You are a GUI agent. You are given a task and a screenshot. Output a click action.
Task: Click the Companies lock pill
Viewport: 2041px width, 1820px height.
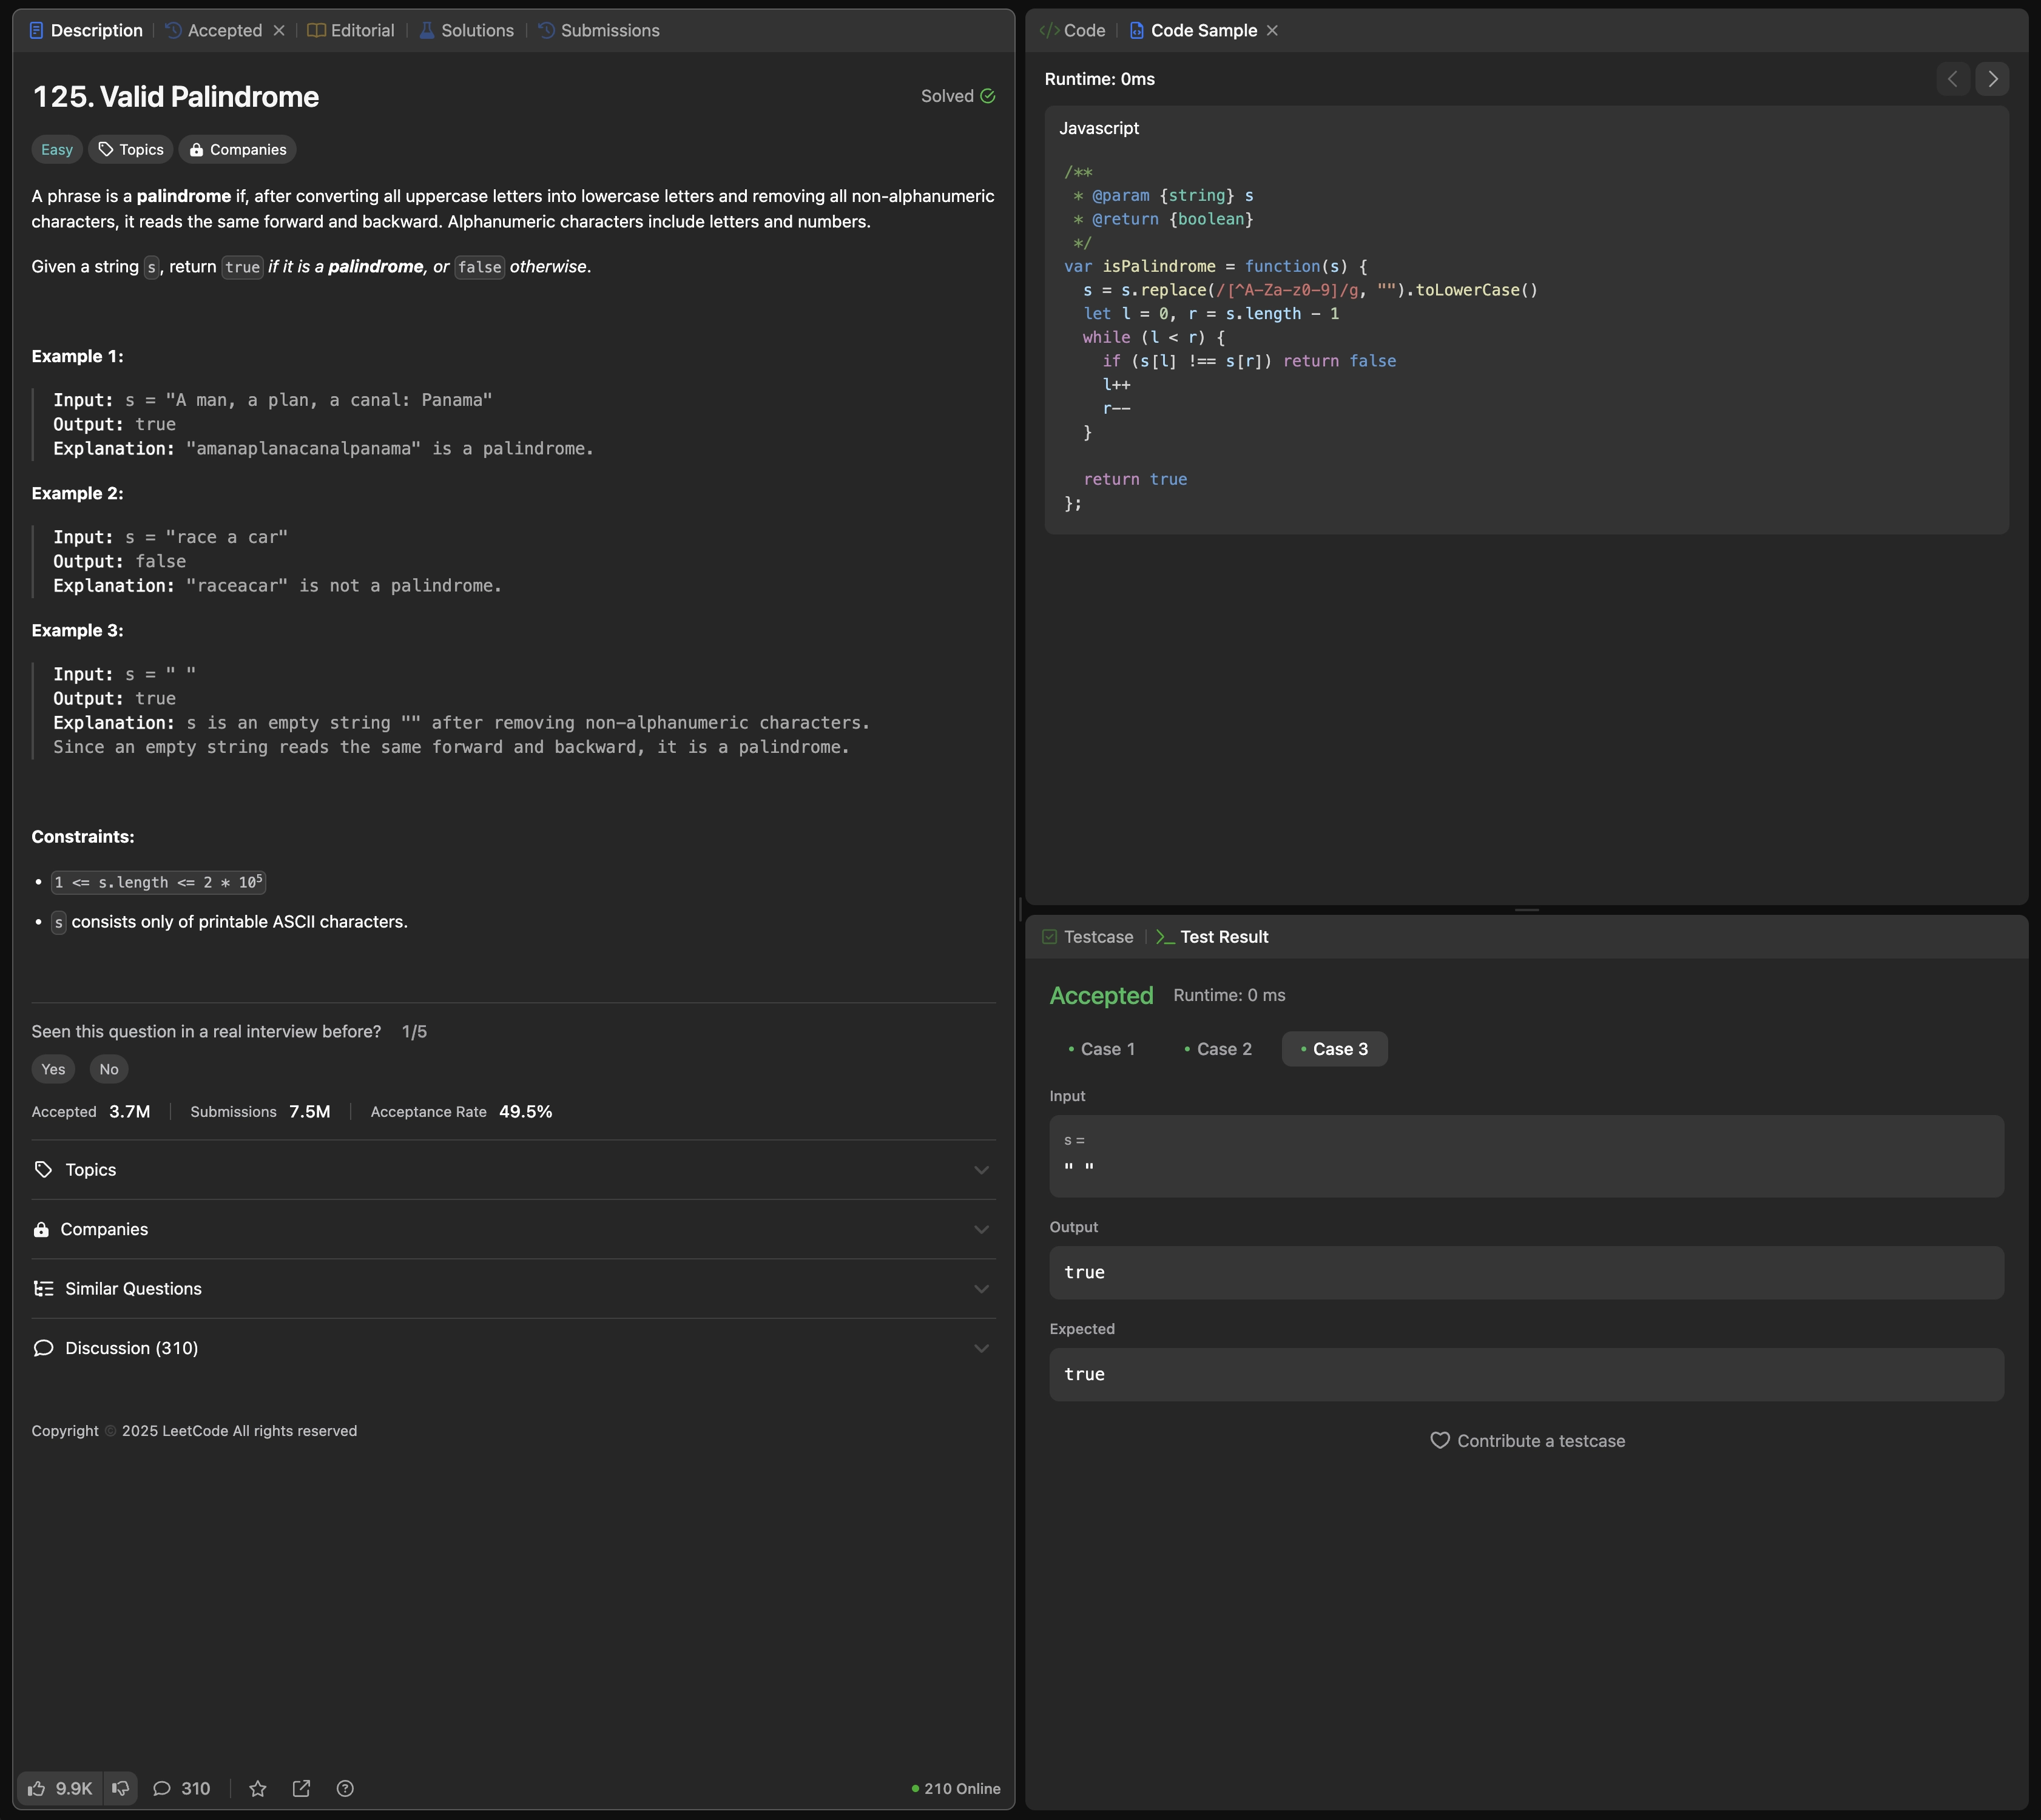point(238,150)
